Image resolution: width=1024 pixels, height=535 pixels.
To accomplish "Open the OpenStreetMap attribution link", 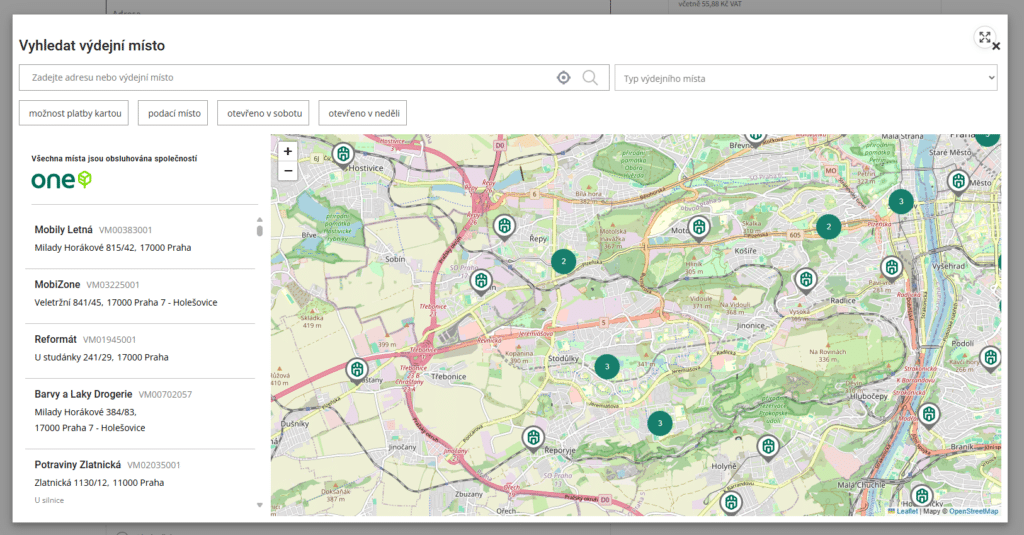I will click(x=973, y=511).
